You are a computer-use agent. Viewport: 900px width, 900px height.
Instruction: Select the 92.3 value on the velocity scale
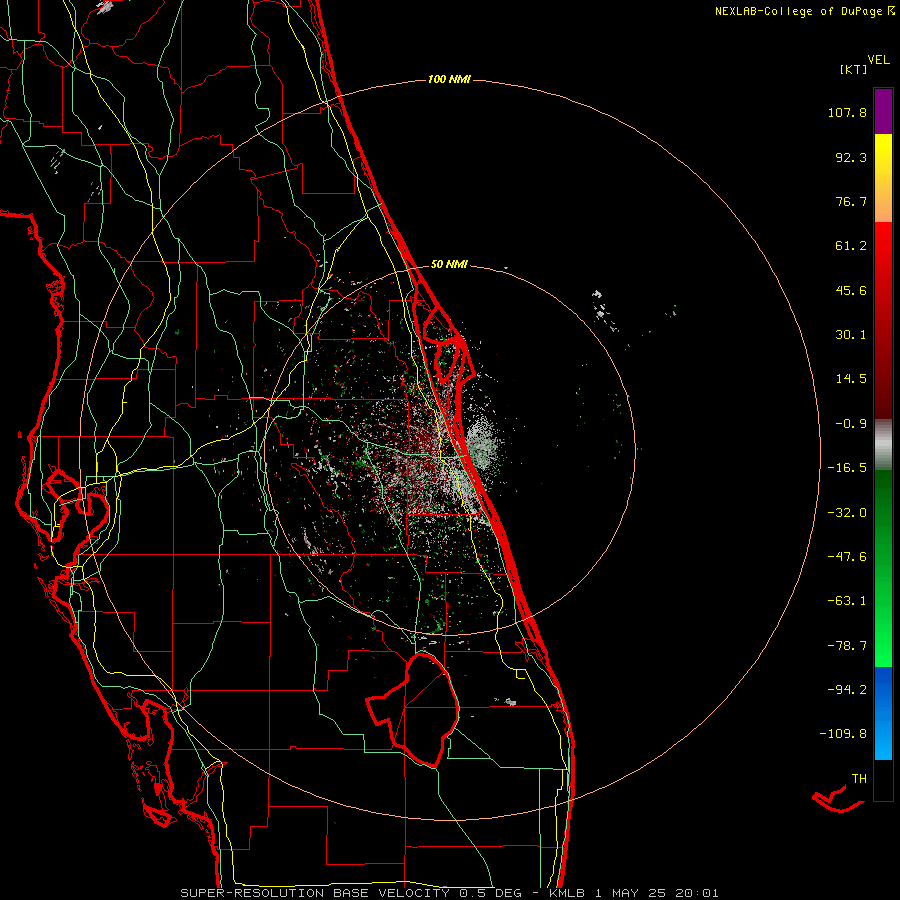pyautogui.click(x=851, y=157)
